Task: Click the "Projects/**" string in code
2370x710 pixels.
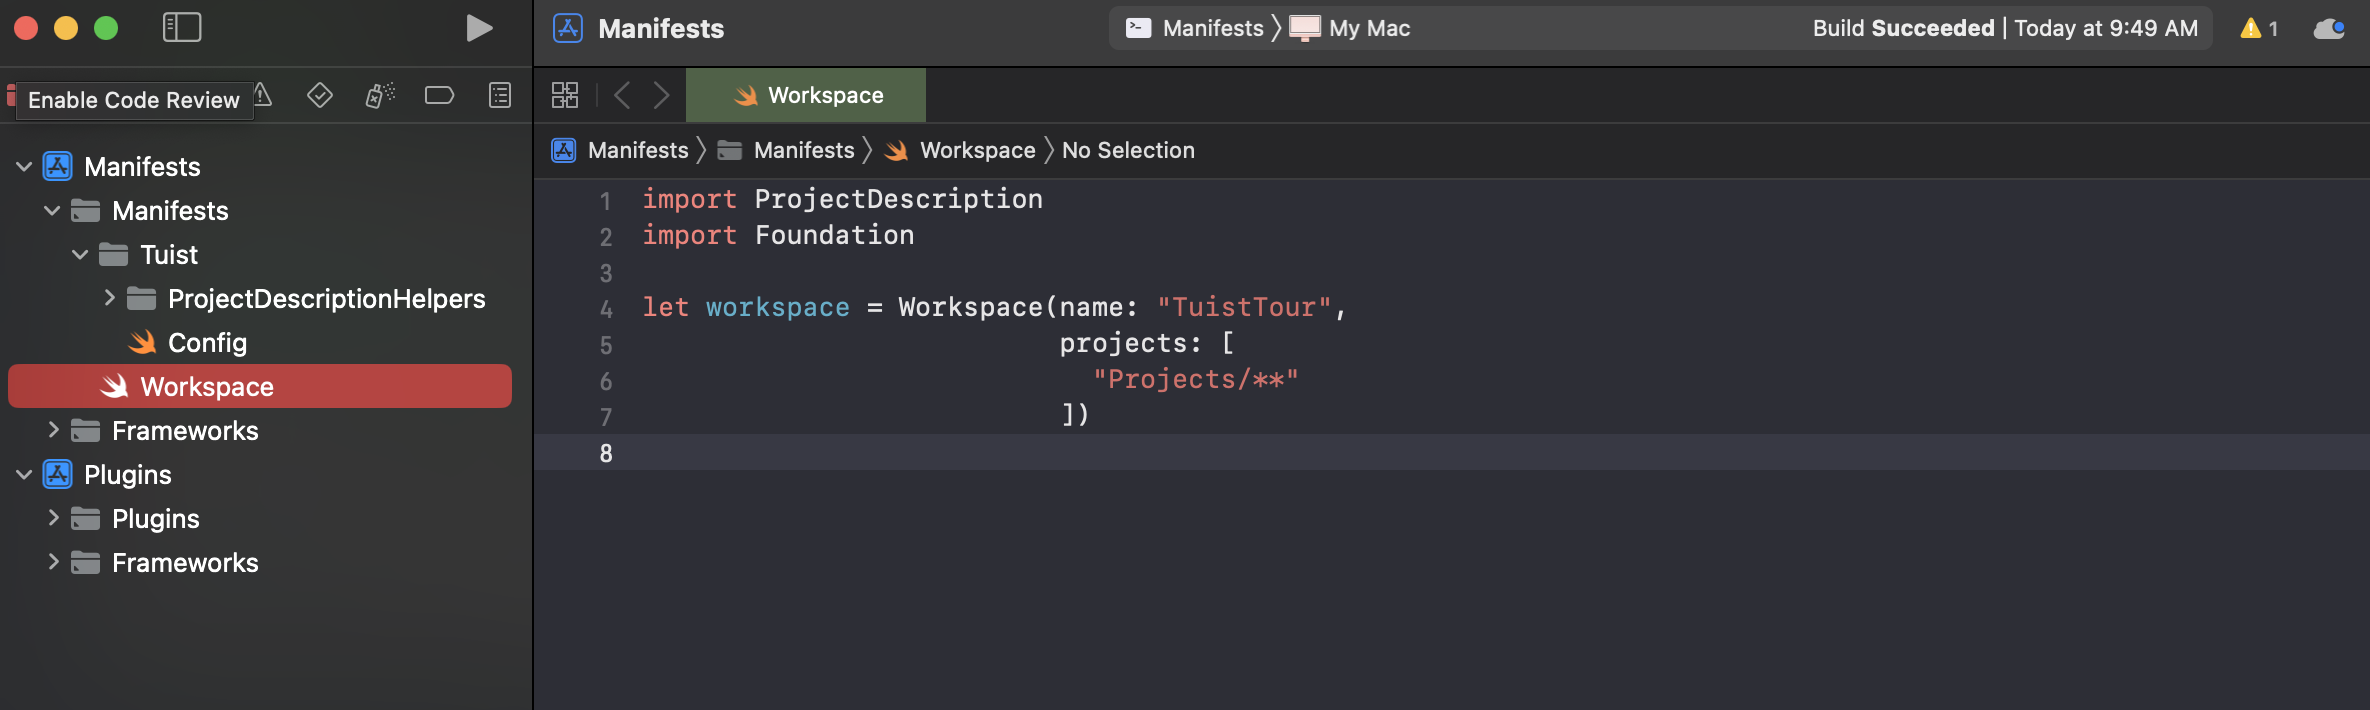Action: [x=1195, y=379]
